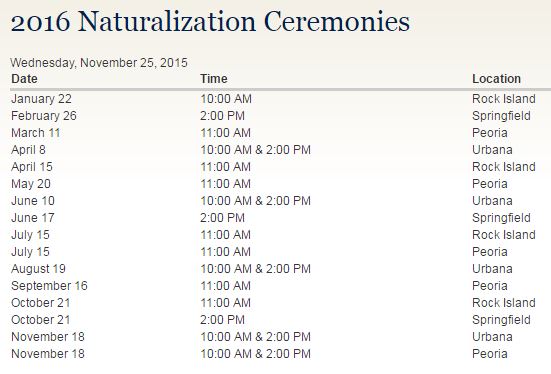Click the May 20 date entry
Viewport: 551px width, 374px height.
[31, 184]
